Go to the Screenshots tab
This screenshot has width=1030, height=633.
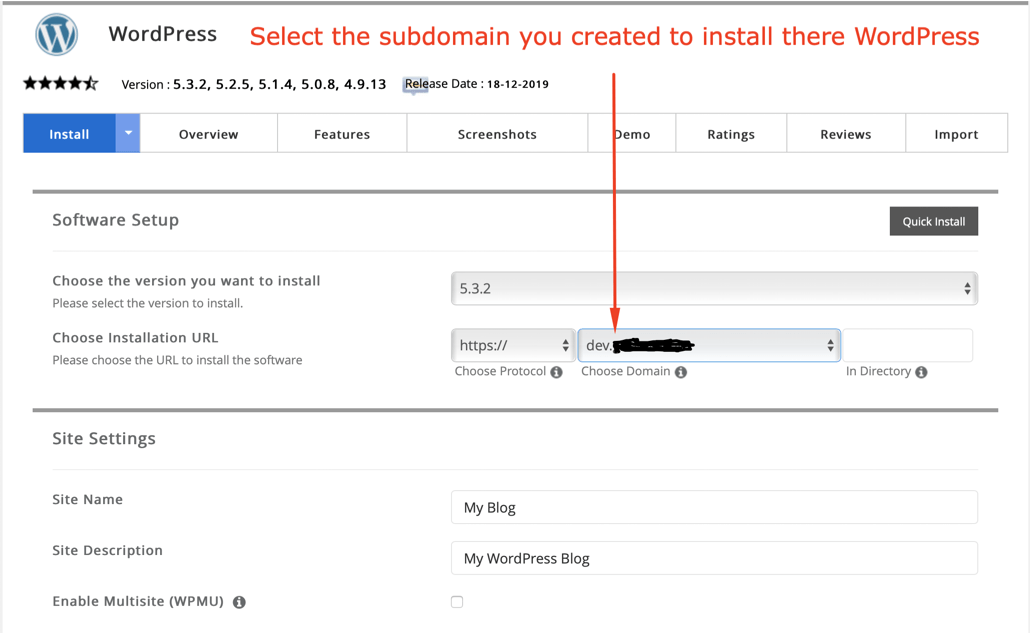[x=497, y=134]
